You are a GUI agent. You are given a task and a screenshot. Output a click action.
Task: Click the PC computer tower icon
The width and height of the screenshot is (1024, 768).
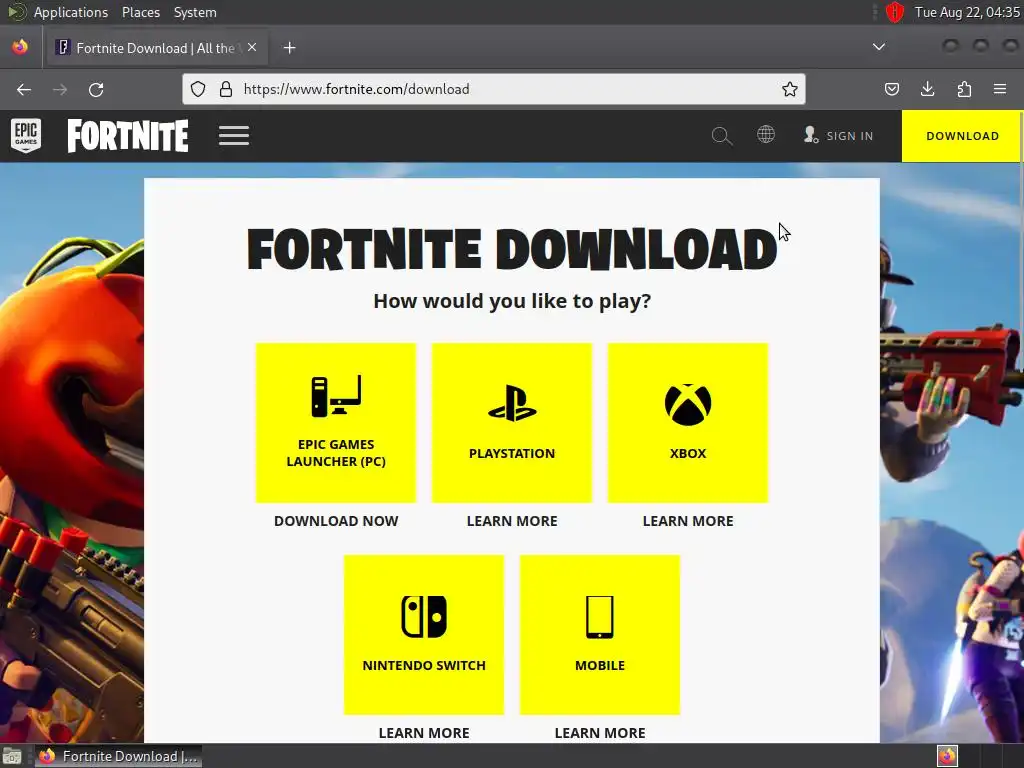(336, 396)
